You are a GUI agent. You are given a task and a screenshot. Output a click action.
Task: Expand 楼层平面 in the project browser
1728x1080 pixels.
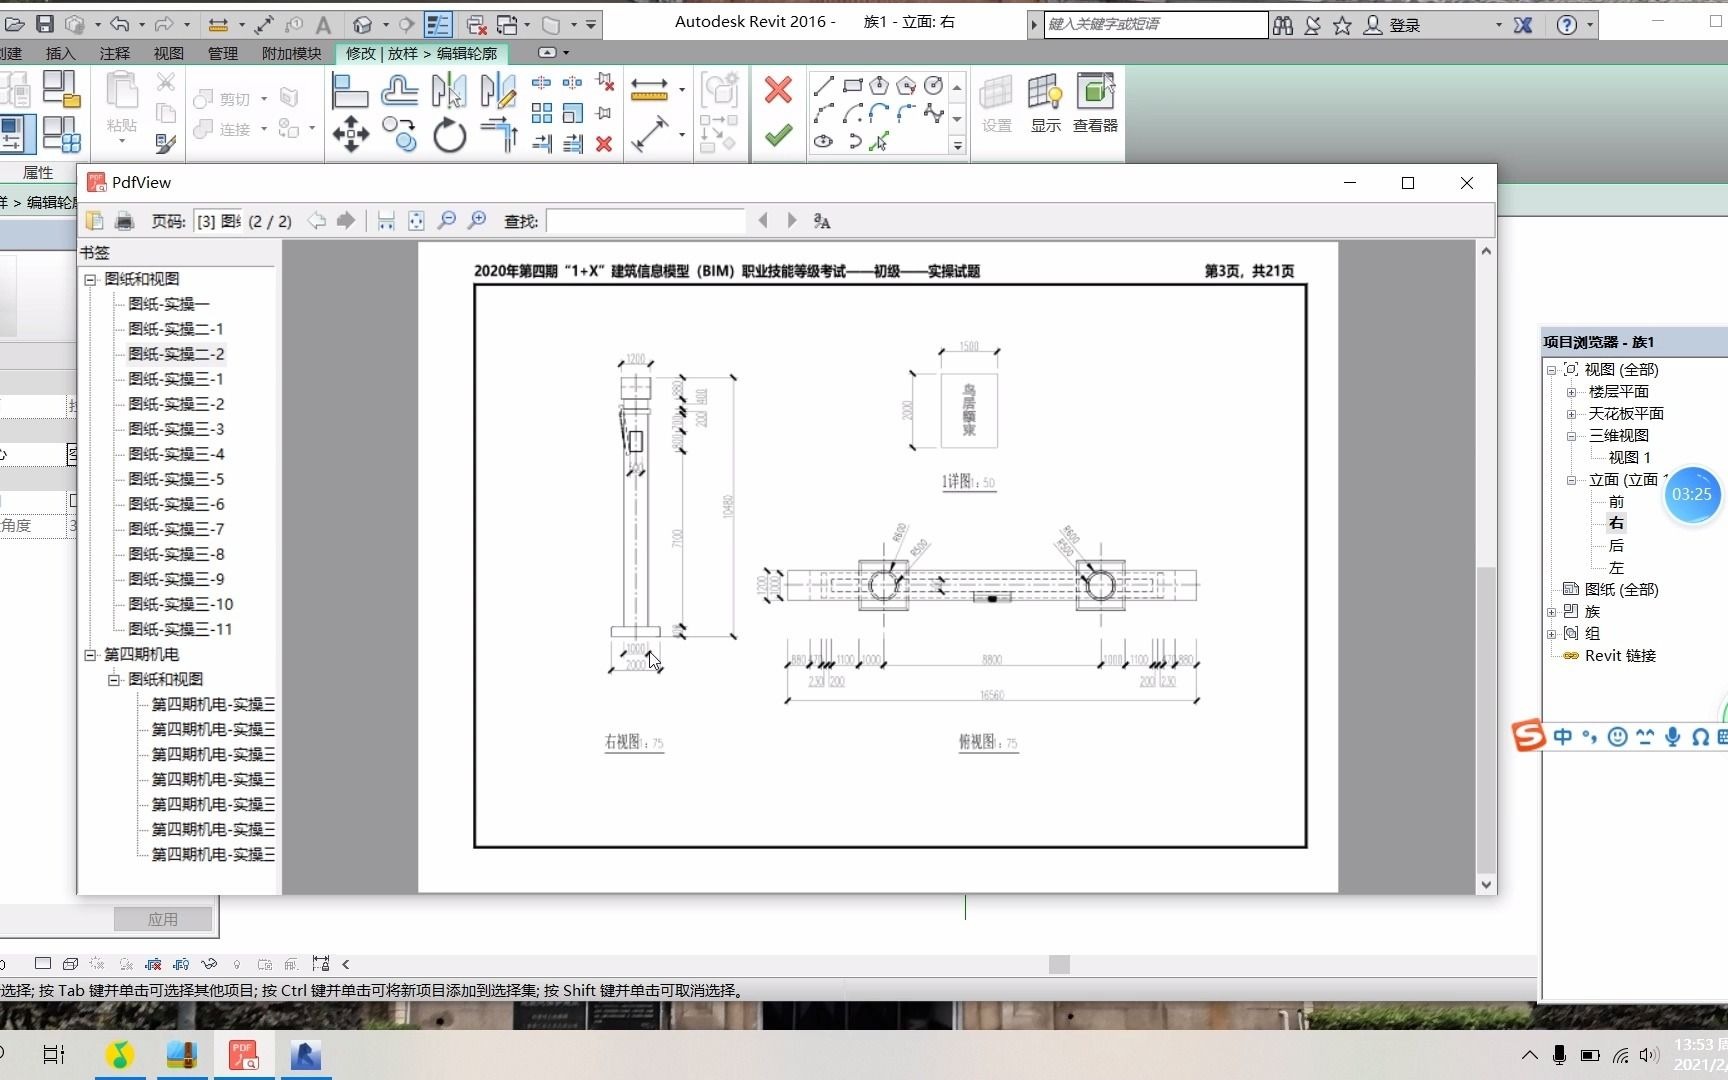click(1571, 391)
